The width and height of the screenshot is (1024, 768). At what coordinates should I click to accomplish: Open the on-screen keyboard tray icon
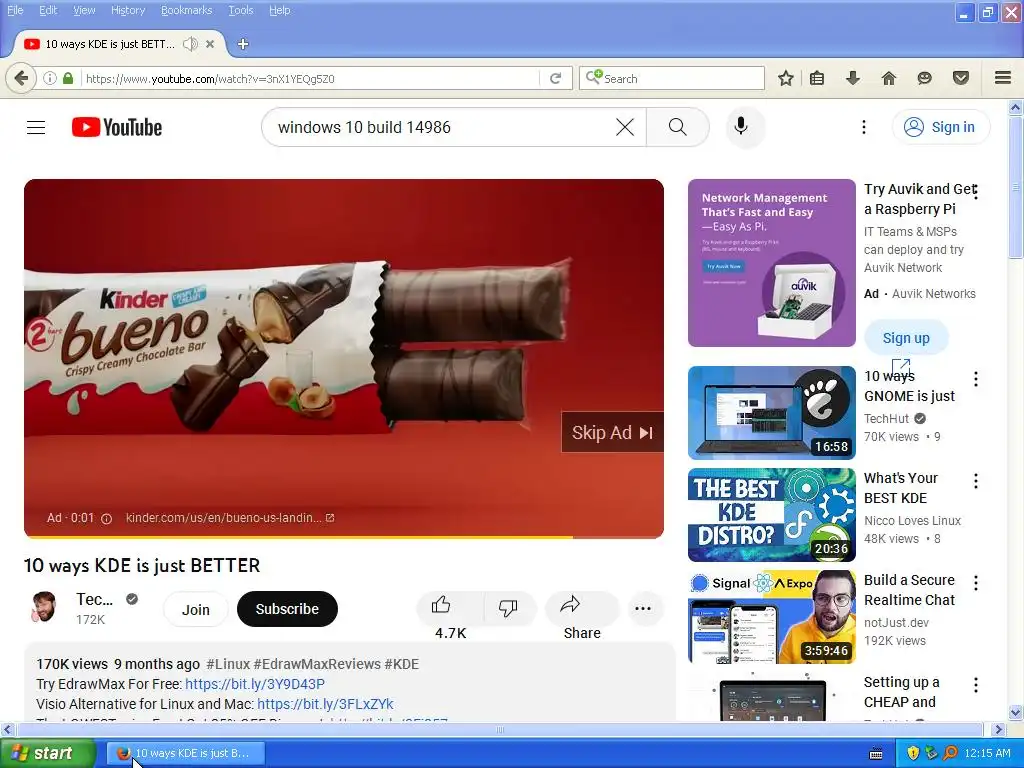876,753
